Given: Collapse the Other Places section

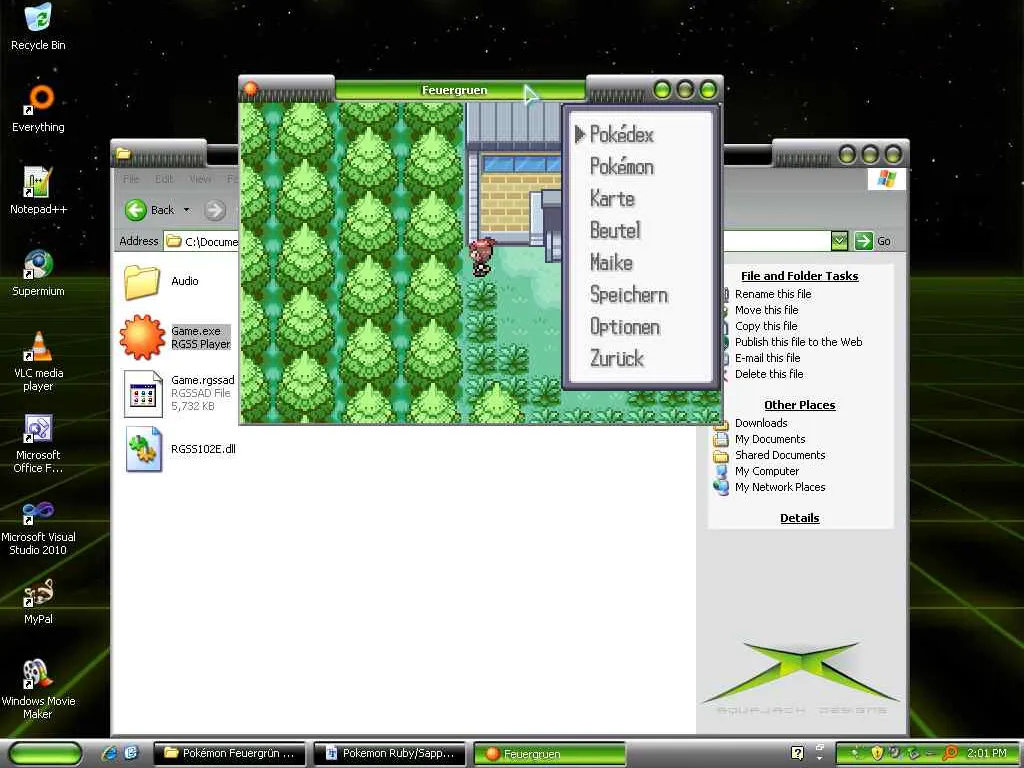Looking at the screenshot, I should click(799, 405).
